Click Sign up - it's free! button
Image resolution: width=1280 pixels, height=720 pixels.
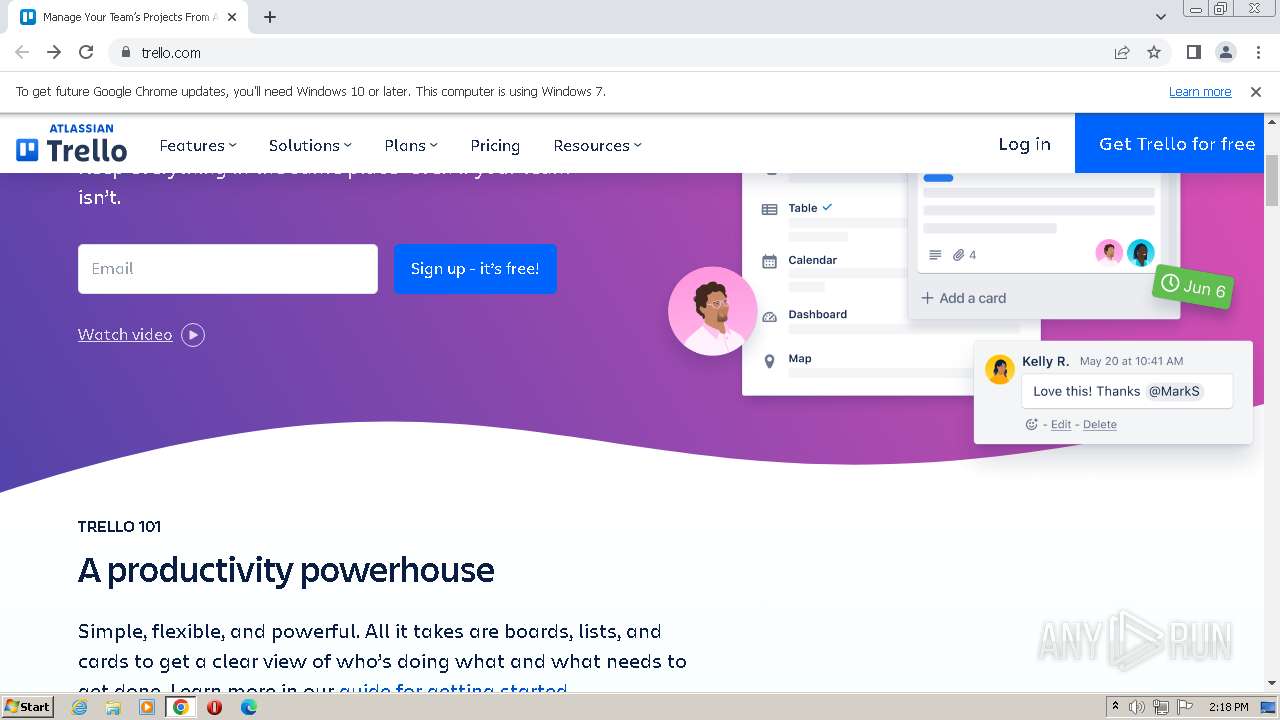click(475, 269)
